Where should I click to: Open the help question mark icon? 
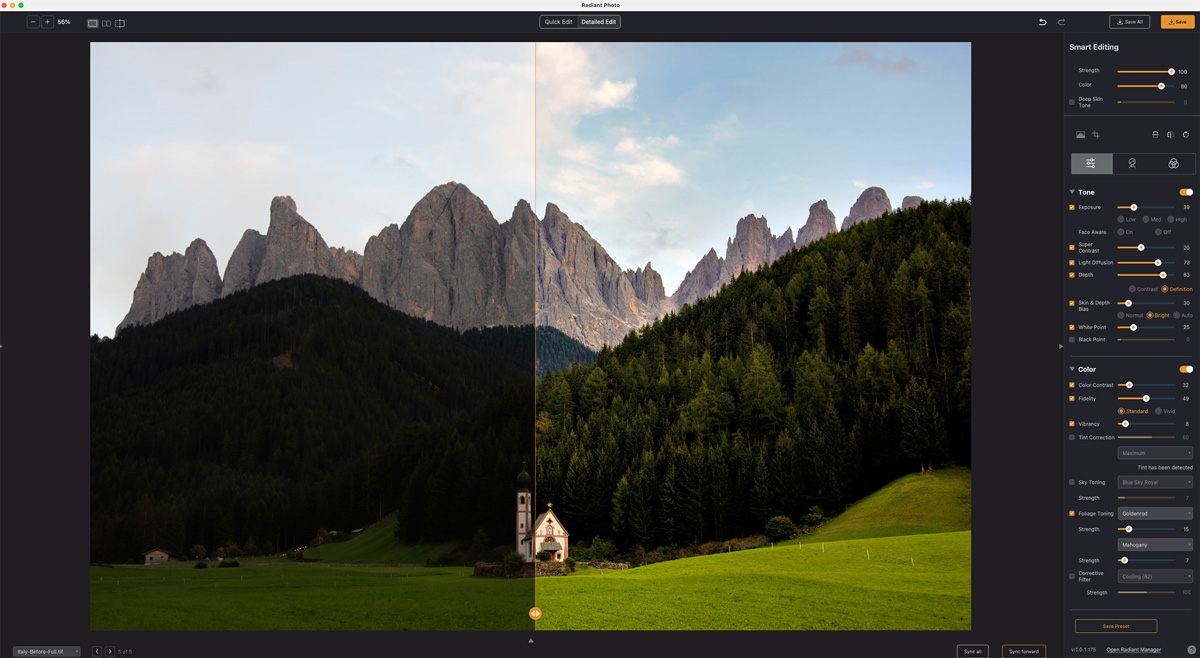click(x=1191, y=650)
